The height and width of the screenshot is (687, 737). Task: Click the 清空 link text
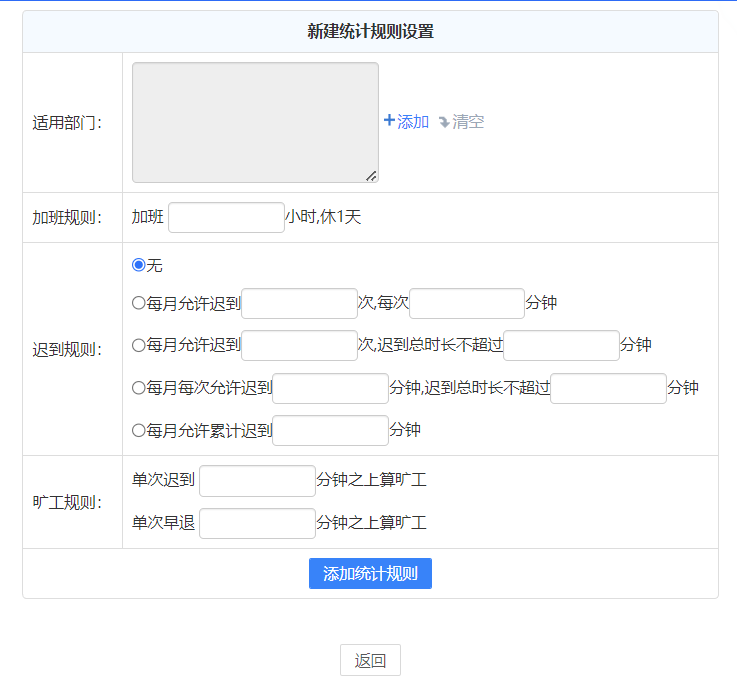tap(468, 122)
